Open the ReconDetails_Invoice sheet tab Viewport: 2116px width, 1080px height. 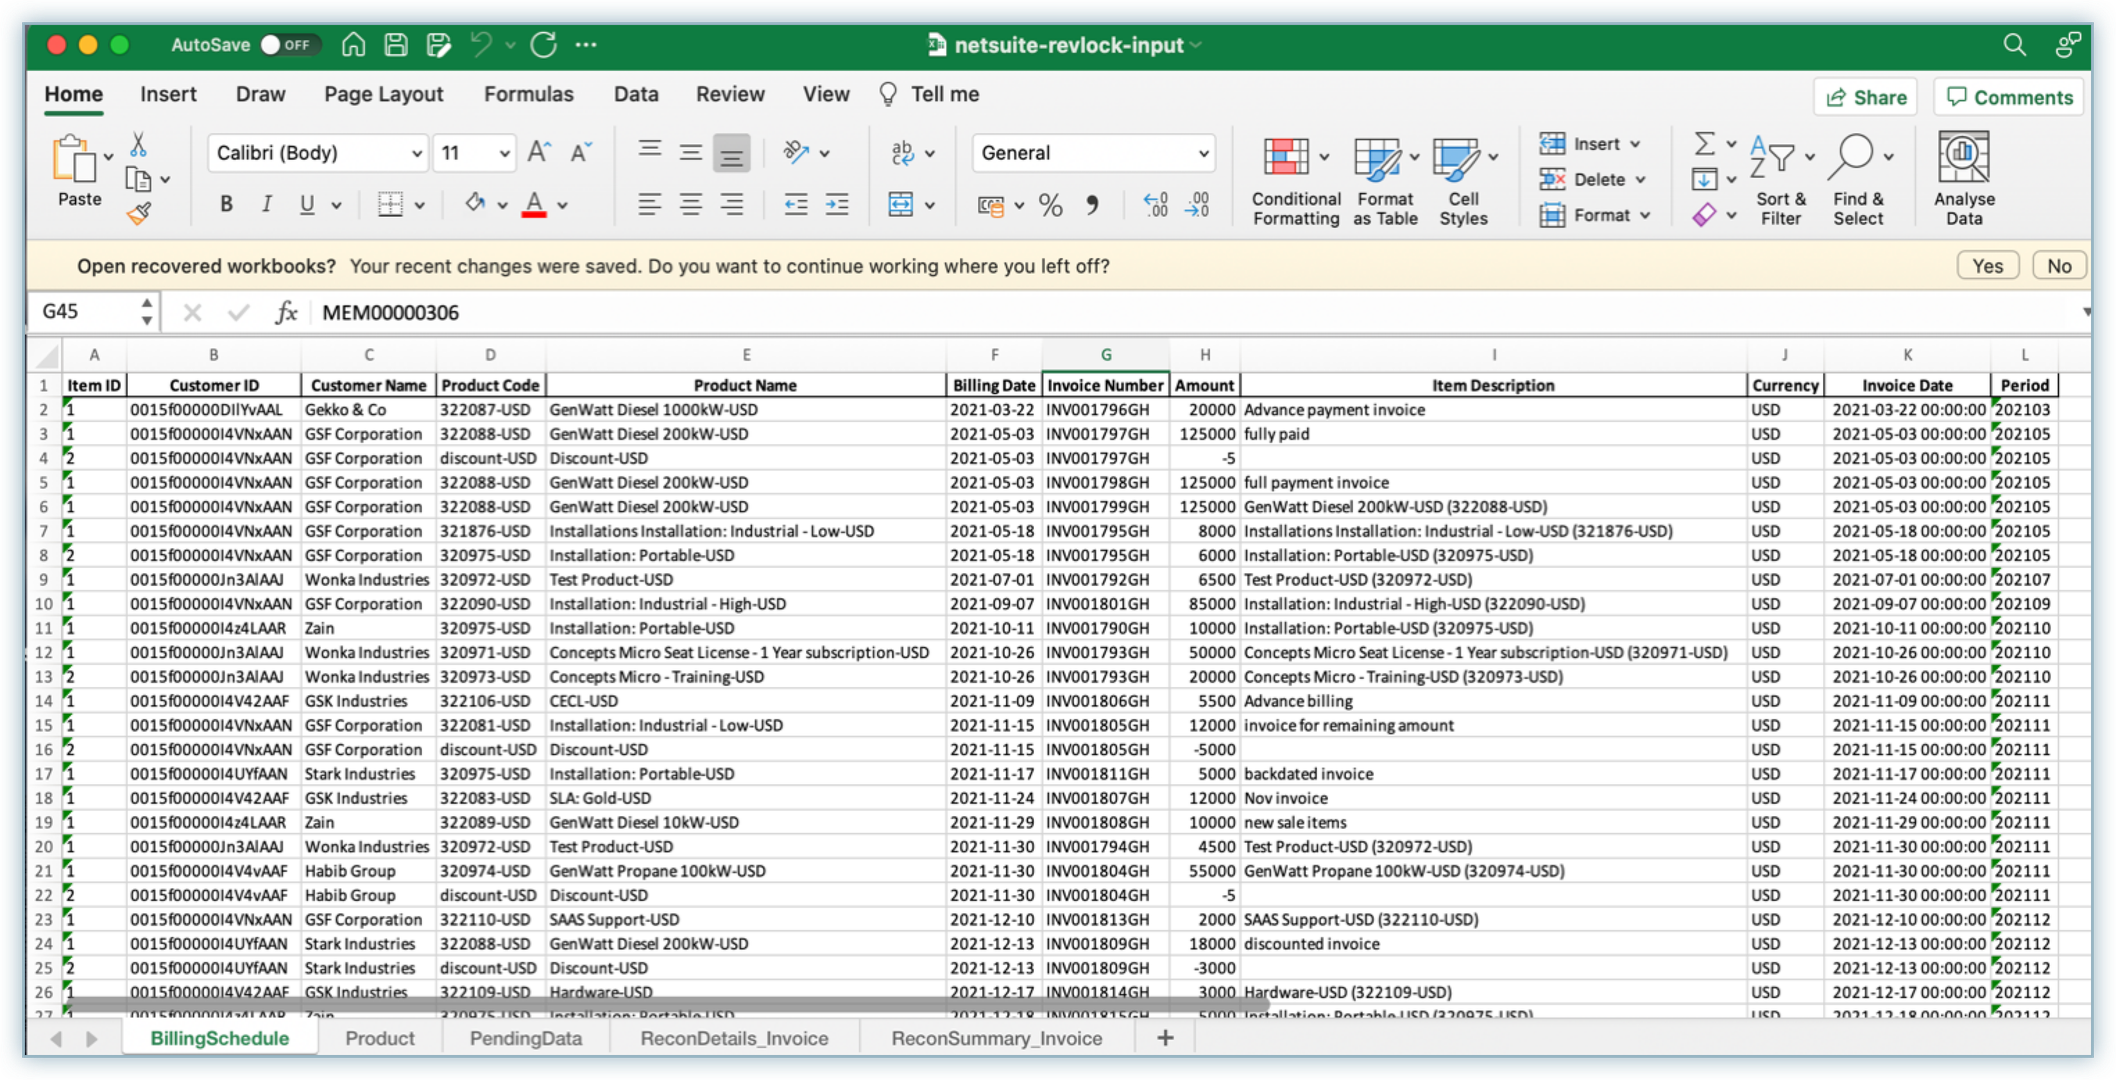(x=734, y=1038)
